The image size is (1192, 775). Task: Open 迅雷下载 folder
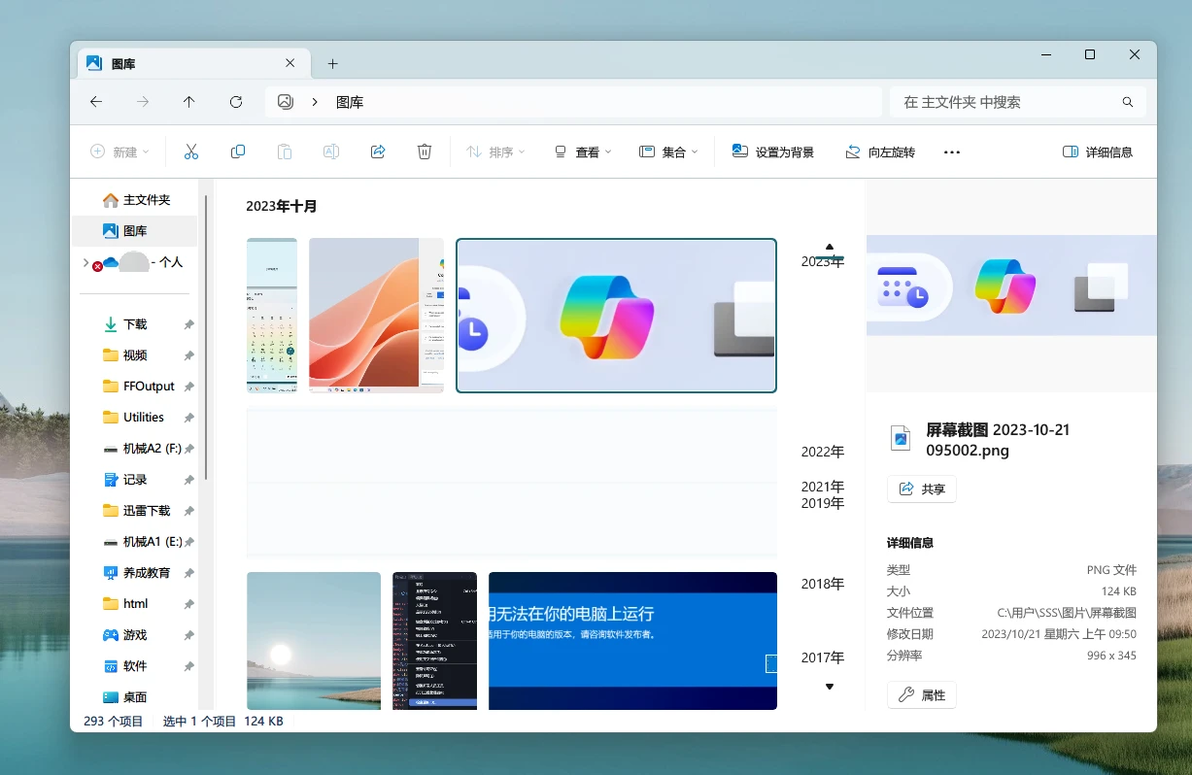point(135,511)
